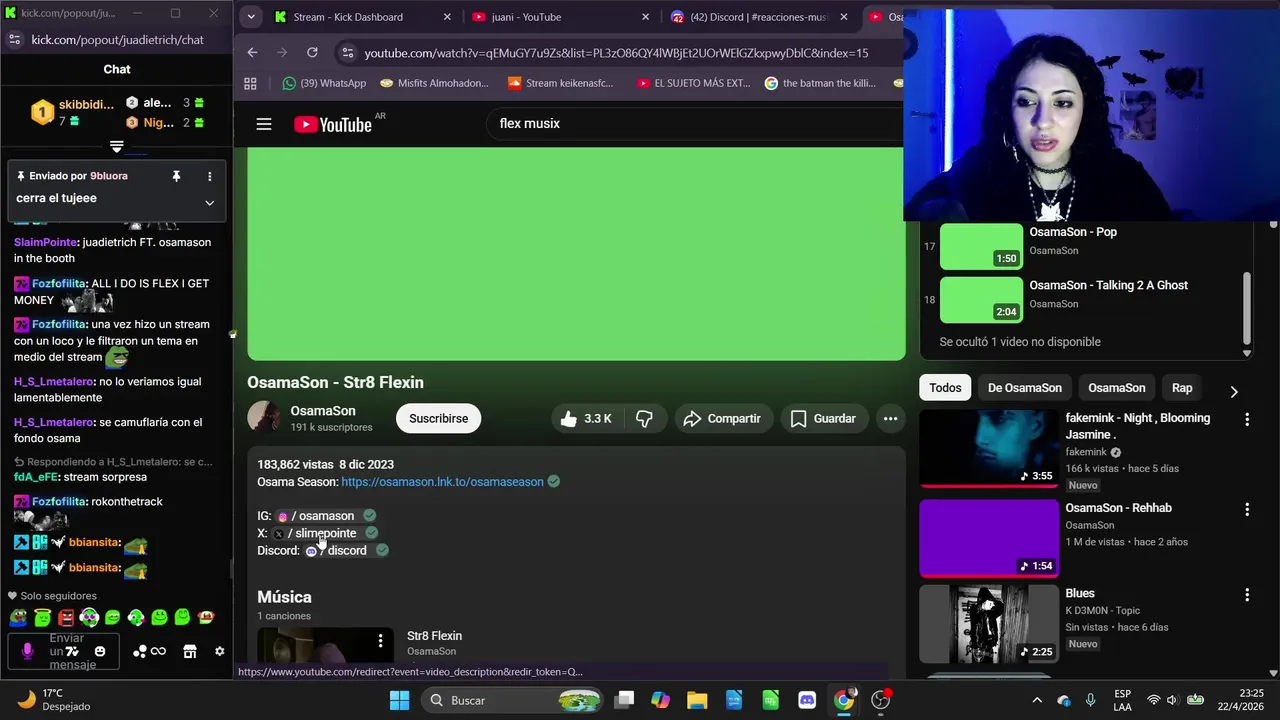The image size is (1280, 720).
Task: Switch to Stream - Kick Dashboard tab
Action: tap(365, 17)
